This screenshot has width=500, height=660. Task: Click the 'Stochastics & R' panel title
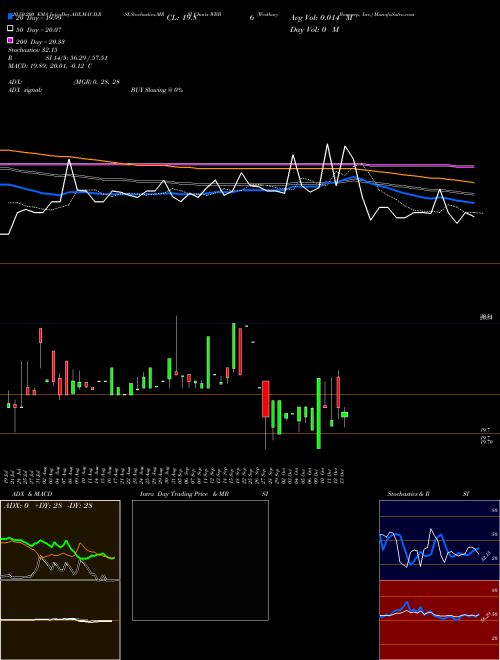pos(408,494)
